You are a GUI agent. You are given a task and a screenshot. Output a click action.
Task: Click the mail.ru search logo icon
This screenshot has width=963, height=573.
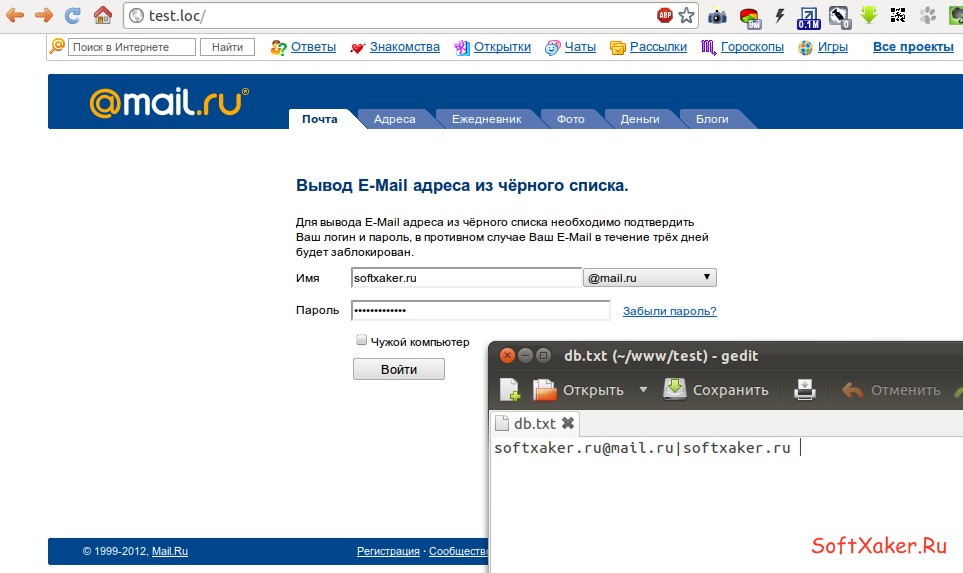click(x=57, y=46)
